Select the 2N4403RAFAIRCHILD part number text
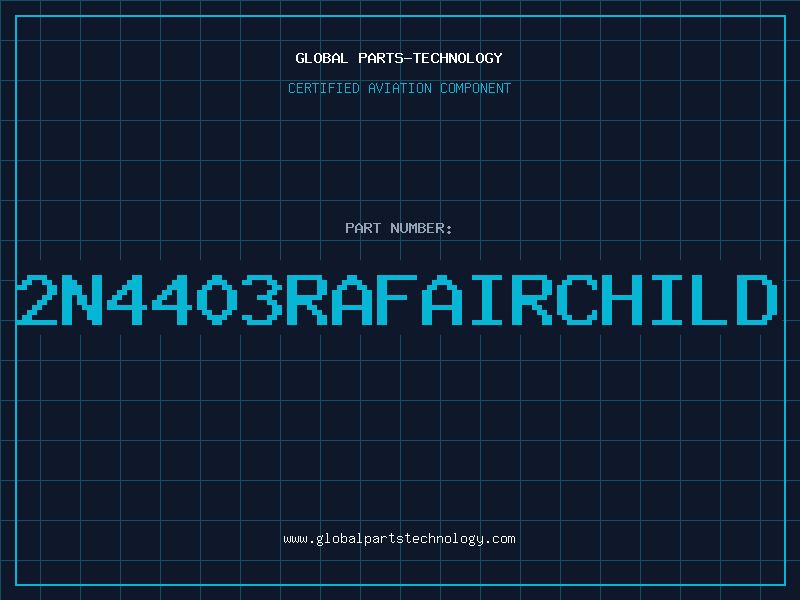 point(397,300)
